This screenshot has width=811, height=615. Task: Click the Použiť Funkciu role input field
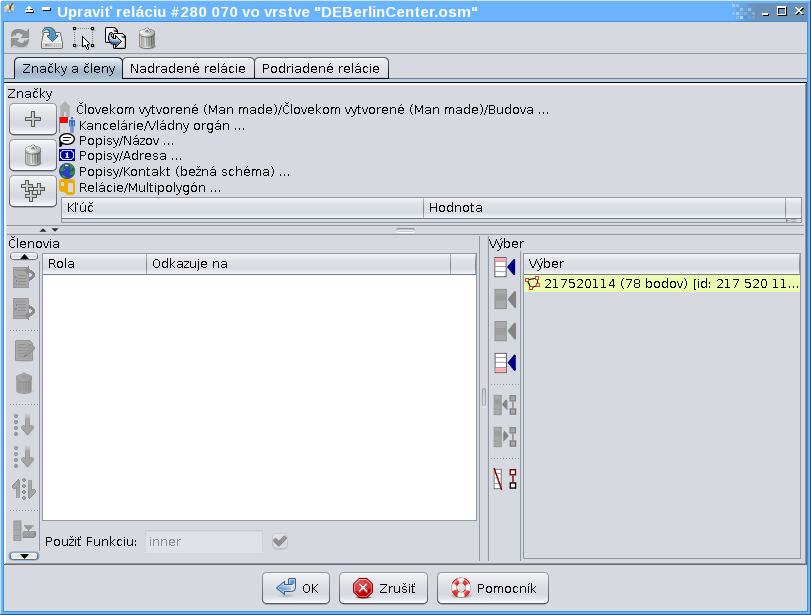pos(204,542)
